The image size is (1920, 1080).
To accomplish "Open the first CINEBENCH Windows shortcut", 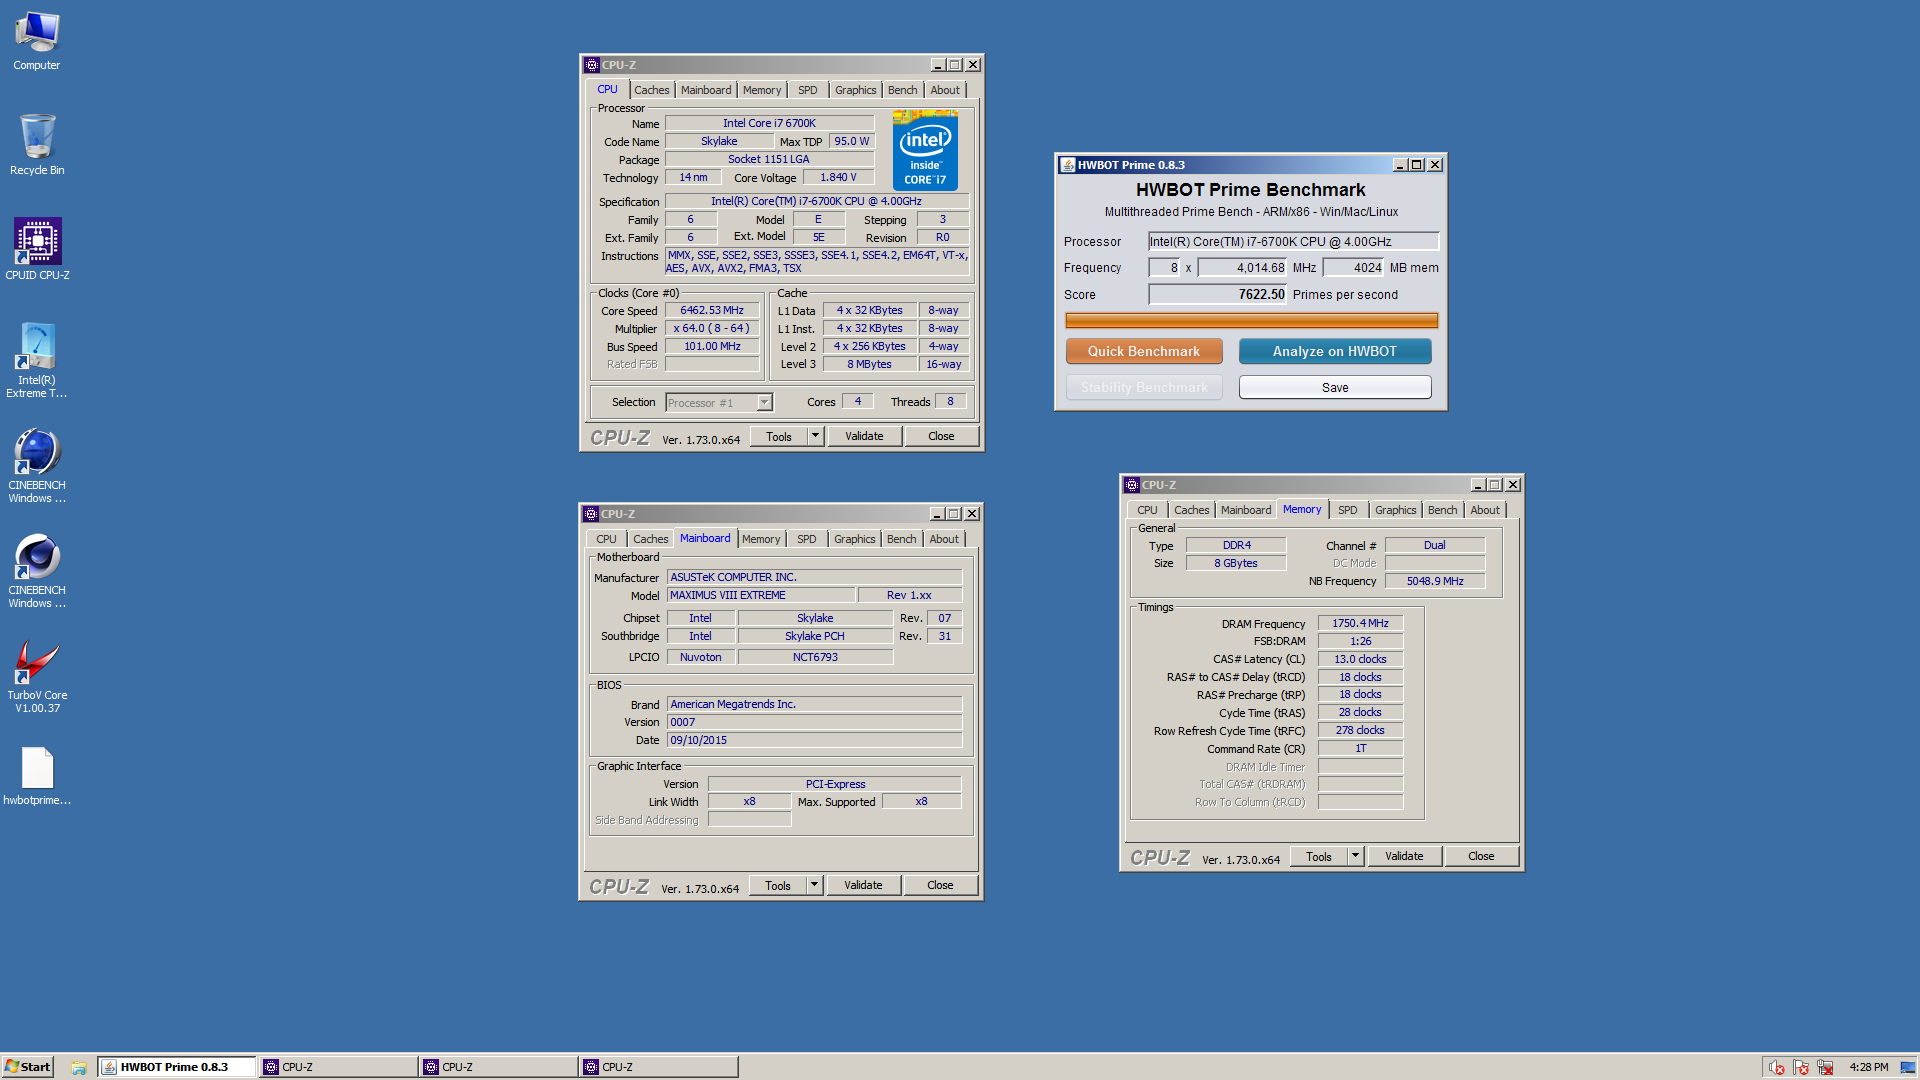I will tap(37, 466).
